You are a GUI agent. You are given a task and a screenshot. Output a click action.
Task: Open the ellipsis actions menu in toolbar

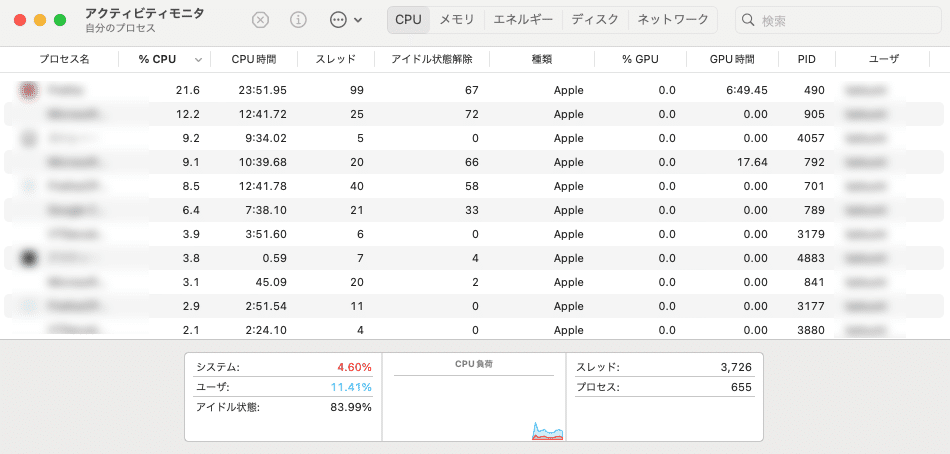point(344,20)
